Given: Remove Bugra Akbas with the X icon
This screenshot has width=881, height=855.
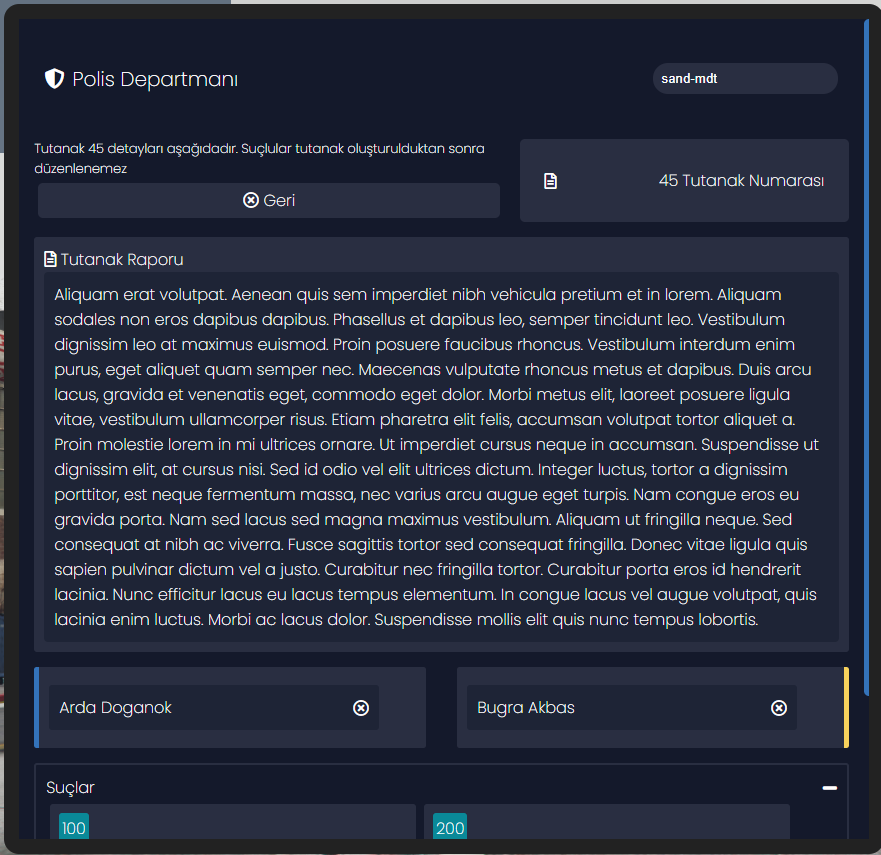Looking at the screenshot, I should pyautogui.click(x=779, y=708).
